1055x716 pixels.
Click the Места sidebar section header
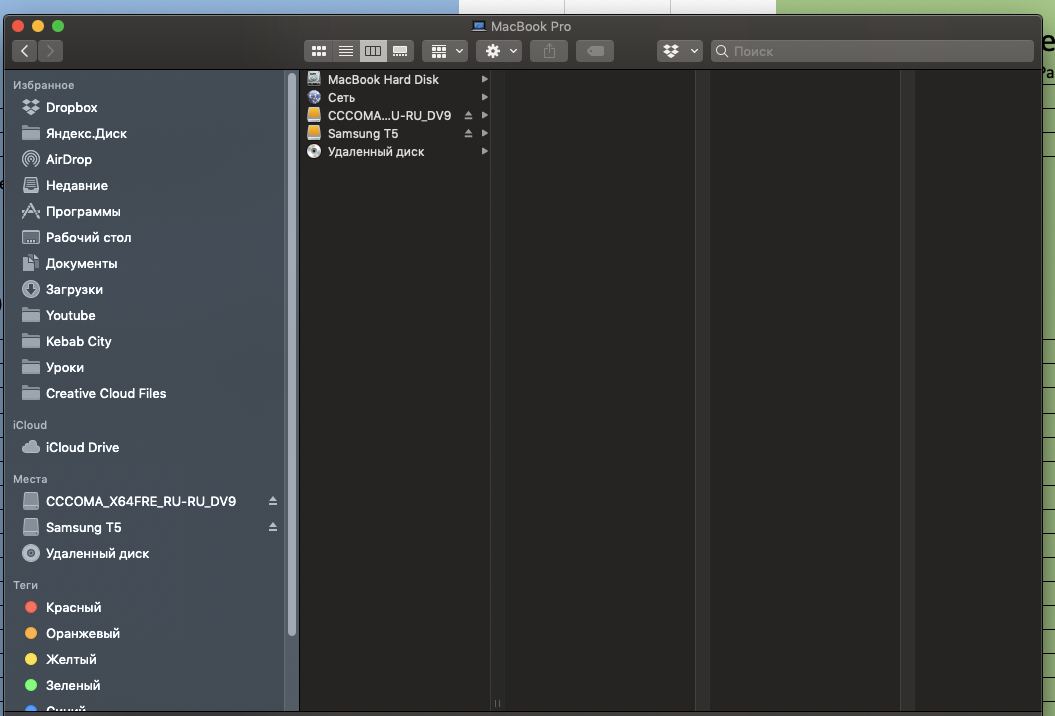(30, 479)
